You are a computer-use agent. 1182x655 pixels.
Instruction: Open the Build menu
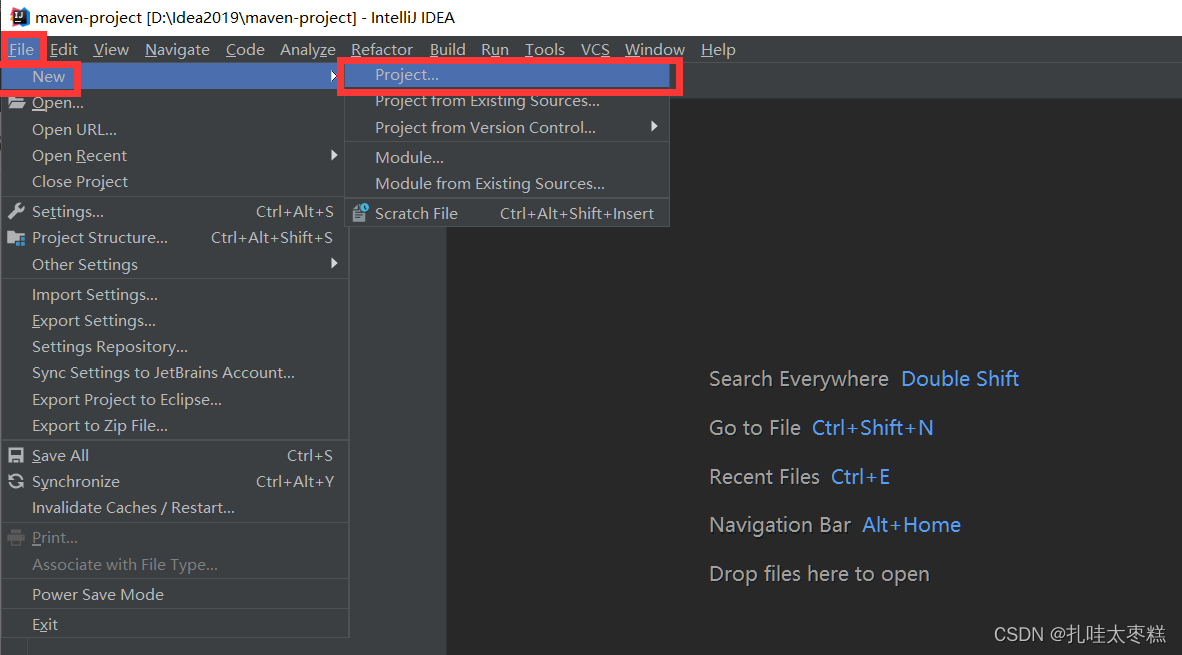447,50
